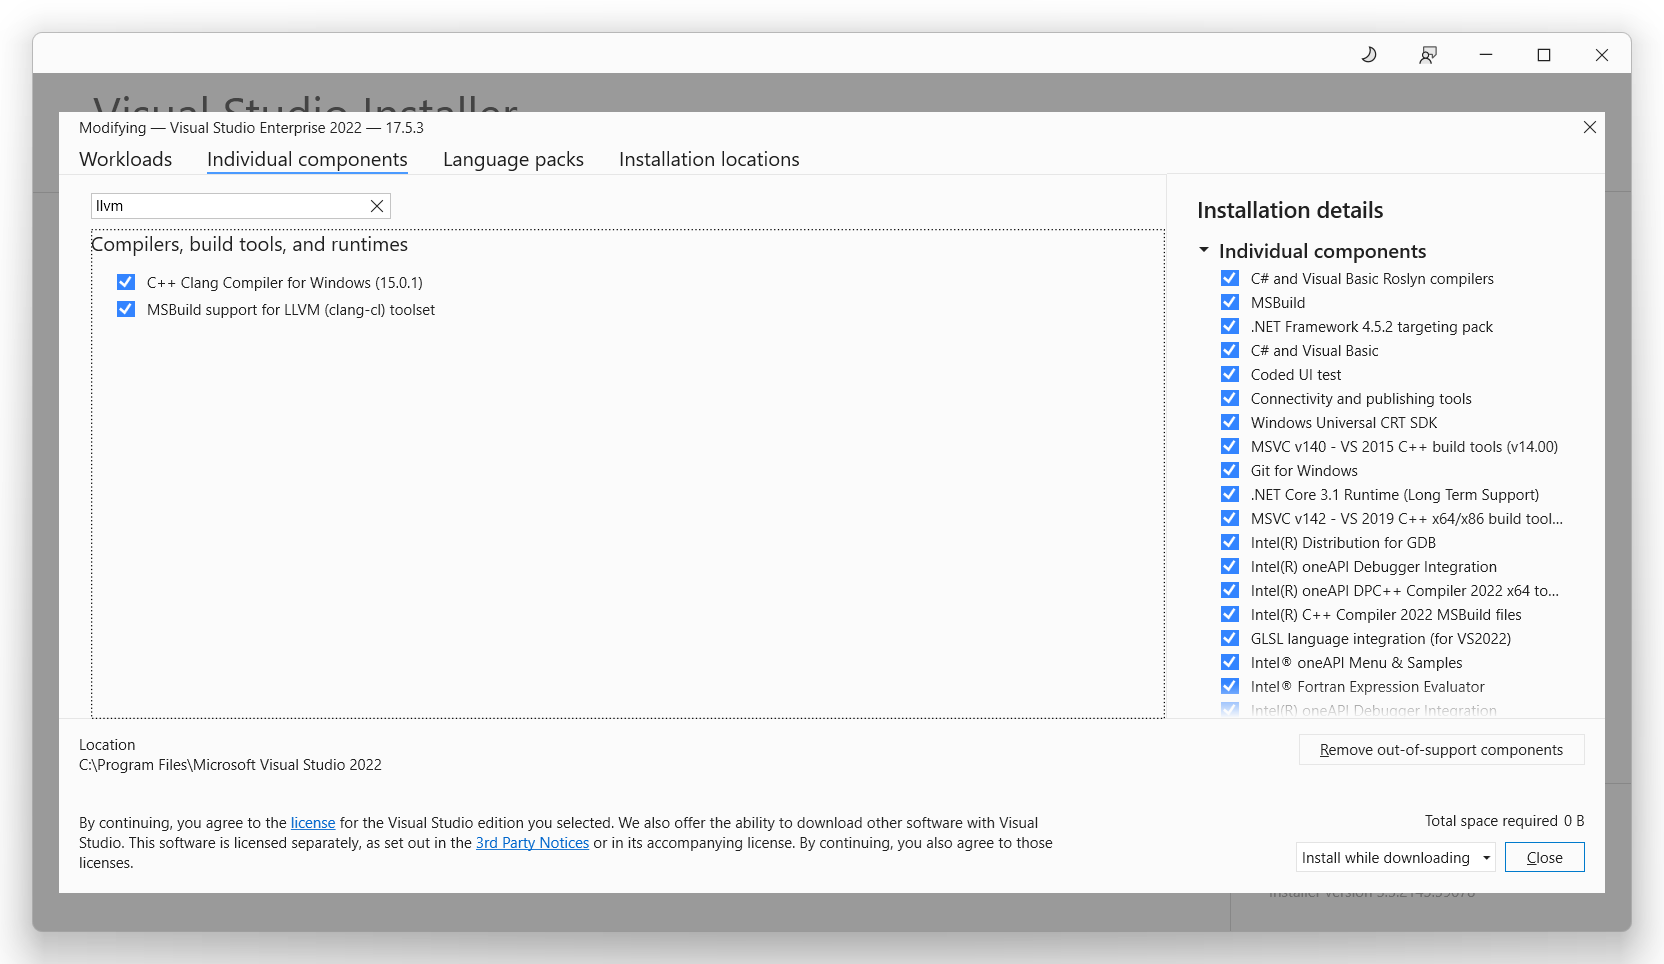
Task: Collapse the Individual components section
Action: 1204,250
